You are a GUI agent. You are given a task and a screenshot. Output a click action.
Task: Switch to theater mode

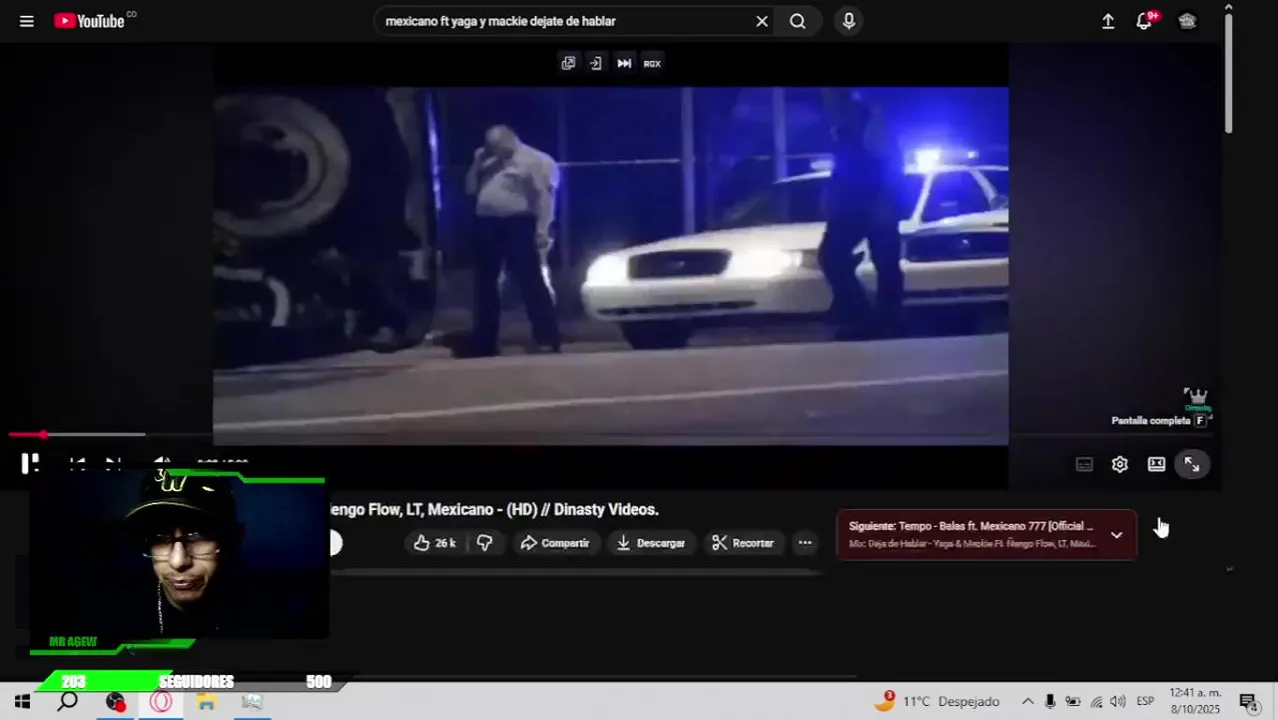point(1156,464)
